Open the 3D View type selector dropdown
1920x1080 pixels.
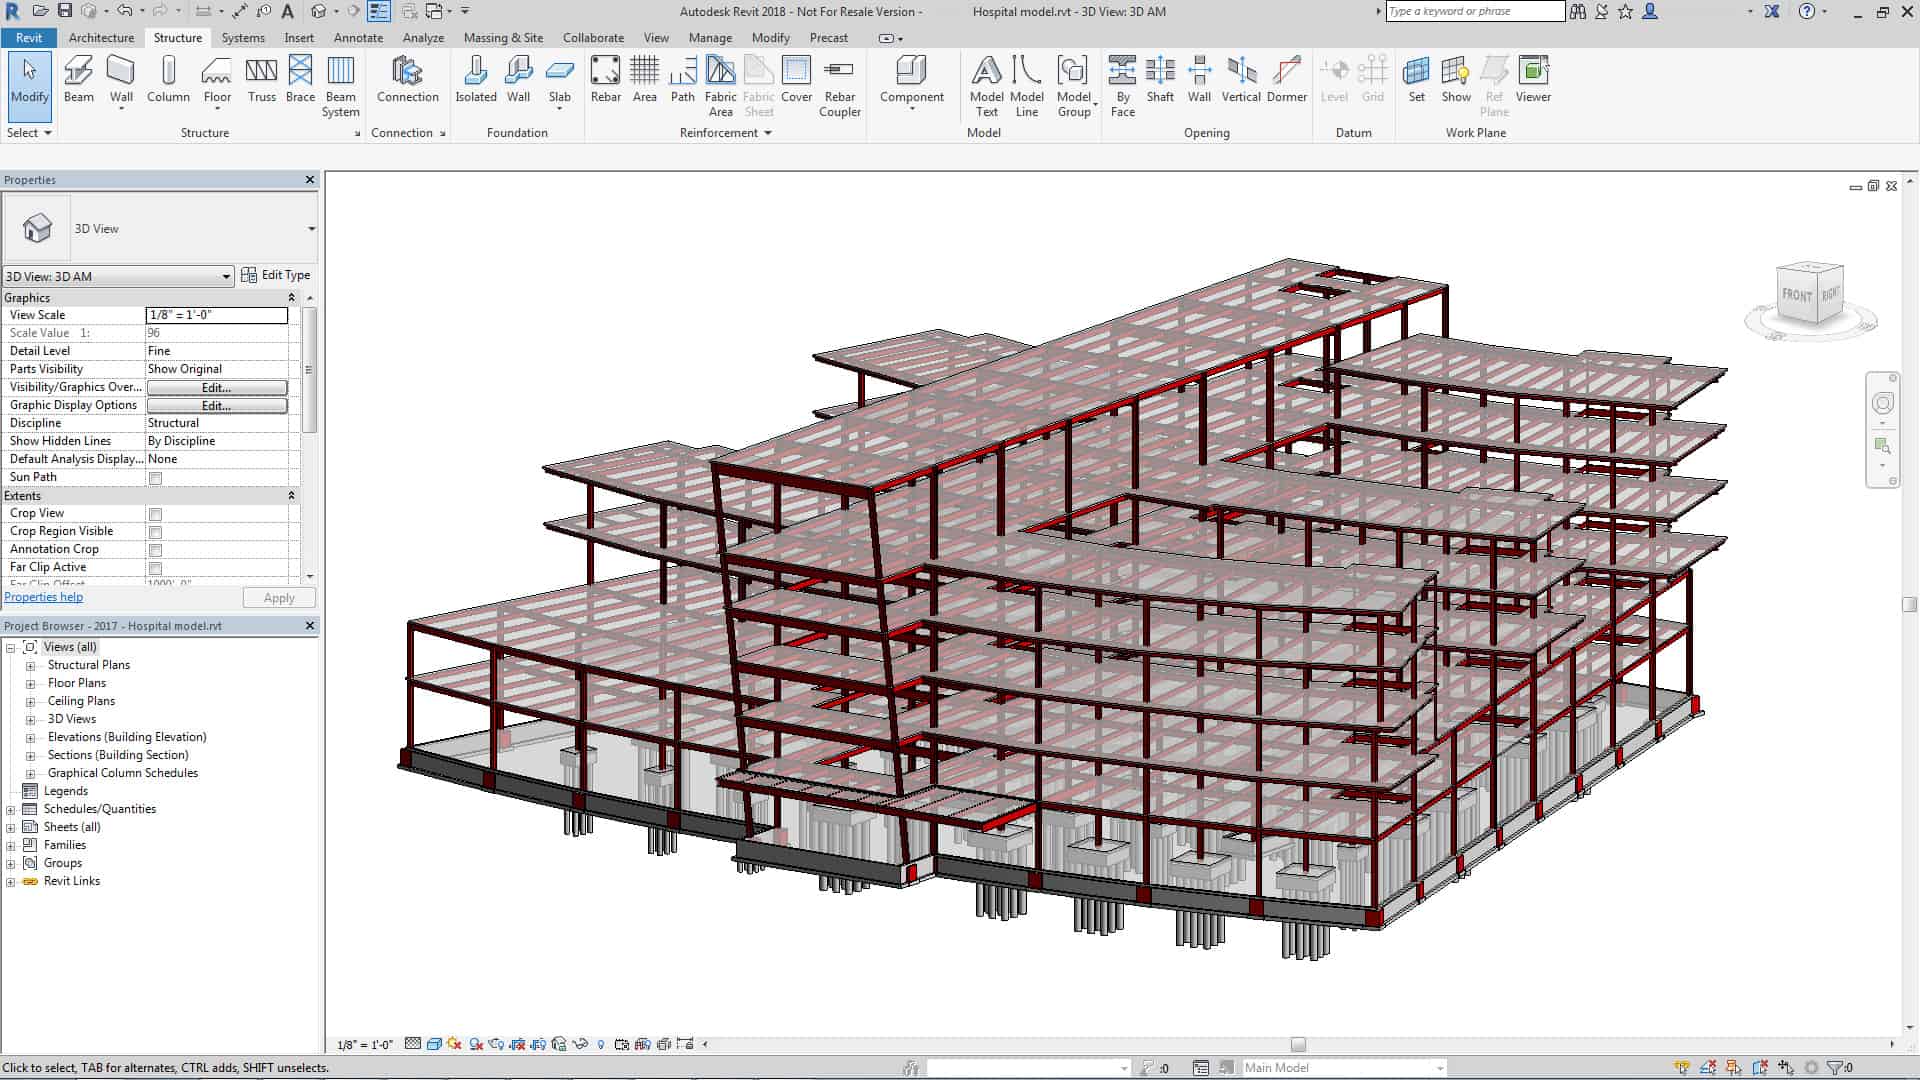[225, 276]
